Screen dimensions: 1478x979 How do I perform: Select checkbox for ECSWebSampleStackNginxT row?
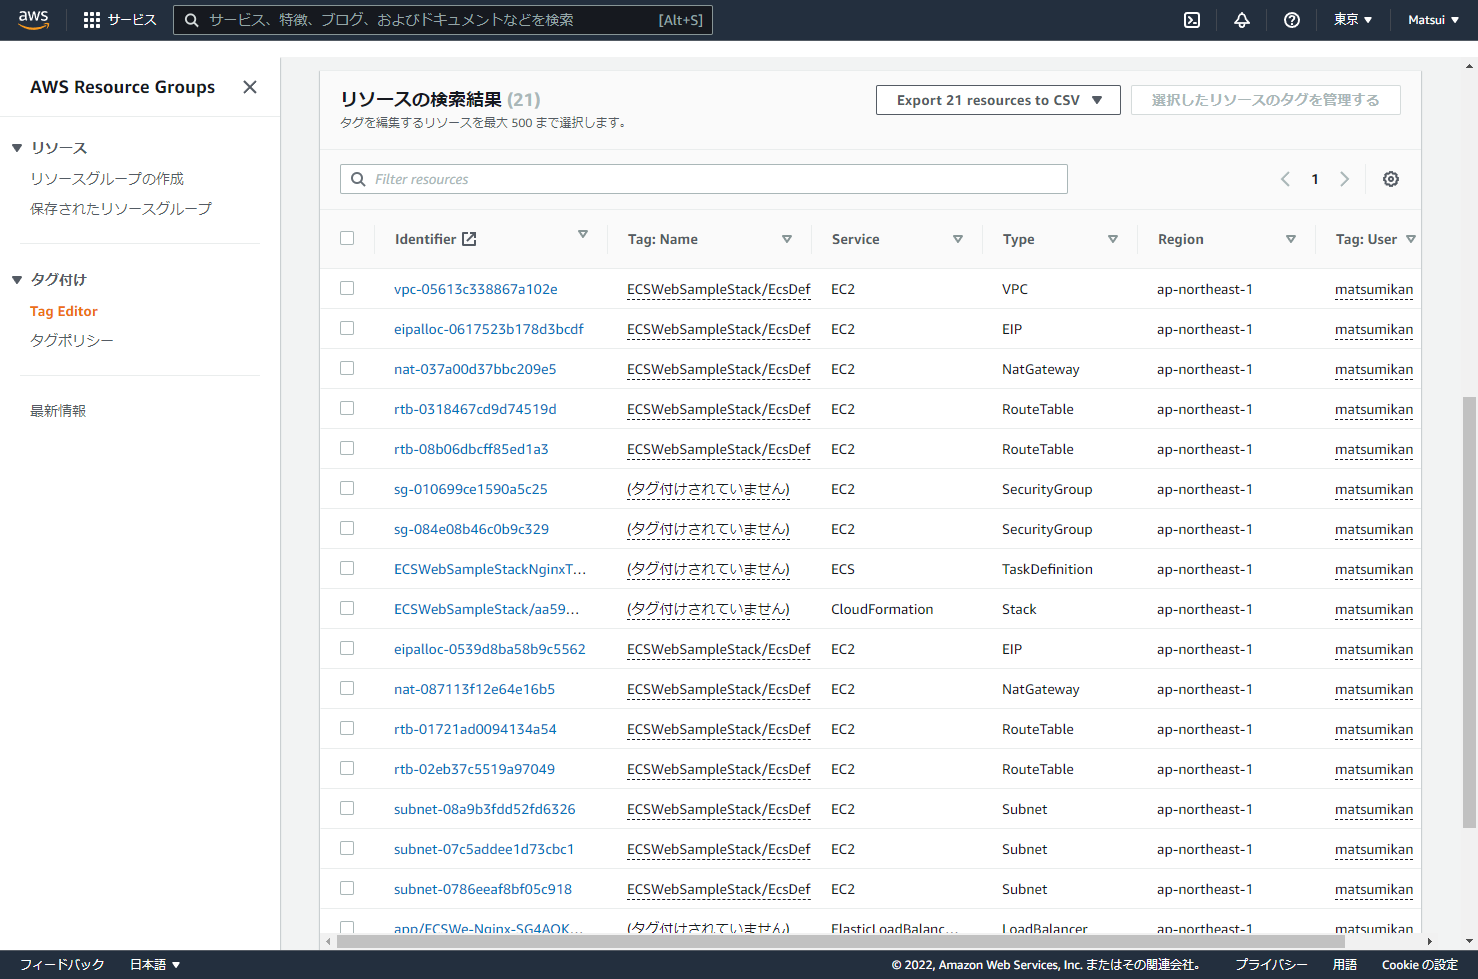click(347, 568)
